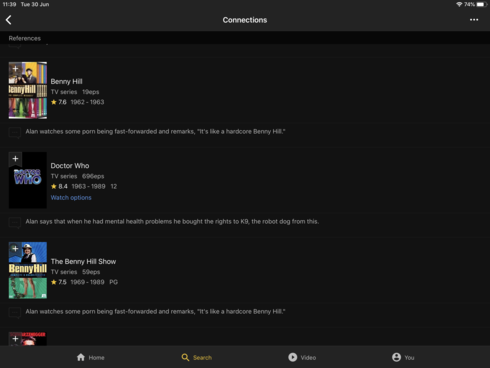Tap the comment icon under The Benny Hill Show
This screenshot has width=490, height=368.
(x=15, y=312)
